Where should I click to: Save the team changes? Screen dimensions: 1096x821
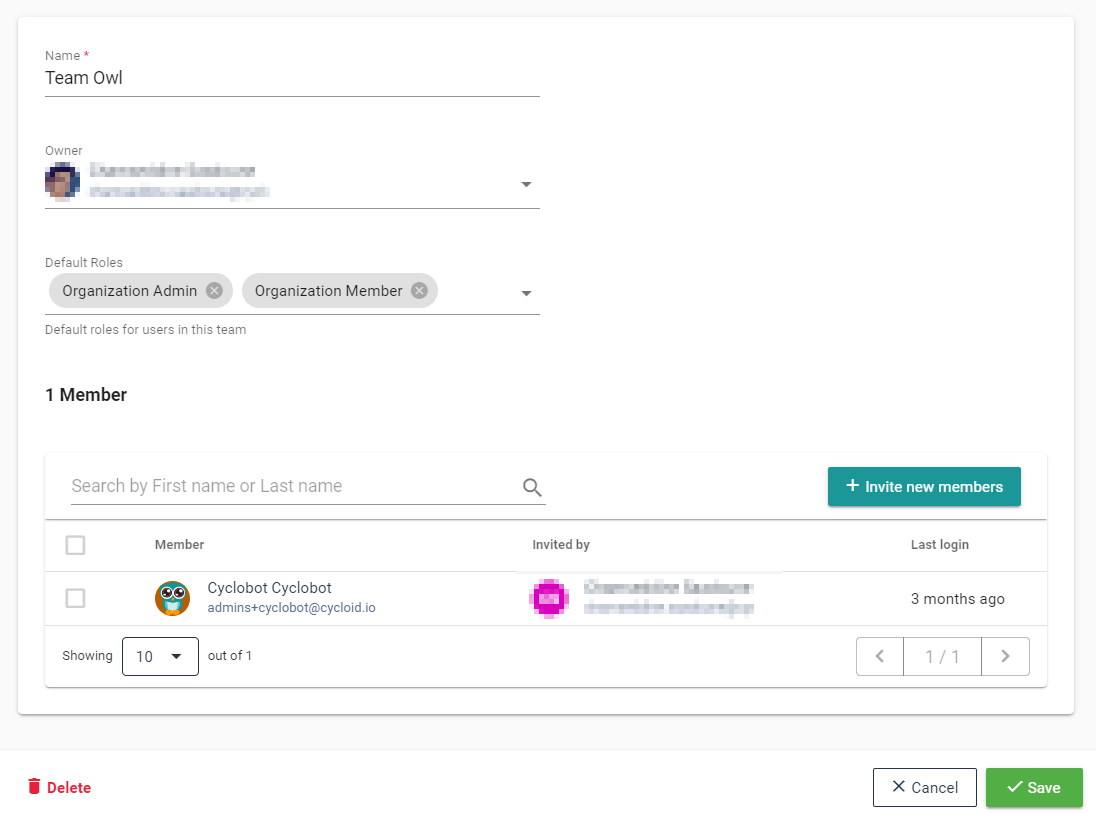1034,787
